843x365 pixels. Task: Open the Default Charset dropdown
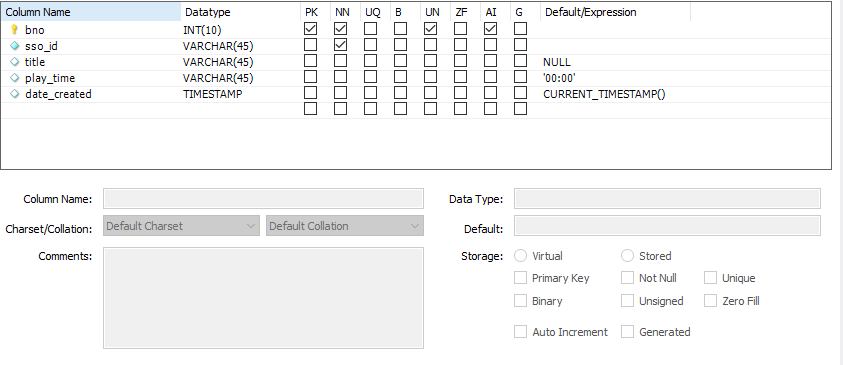(181, 226)
